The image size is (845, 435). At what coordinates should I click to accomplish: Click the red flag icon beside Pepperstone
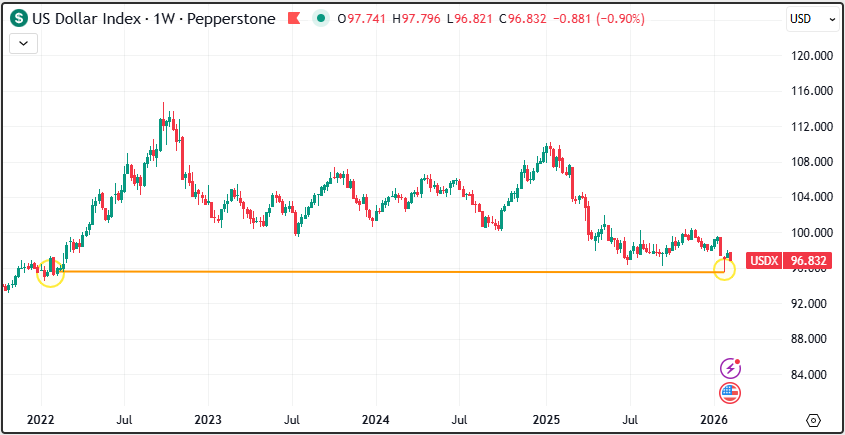click(293, 19)
